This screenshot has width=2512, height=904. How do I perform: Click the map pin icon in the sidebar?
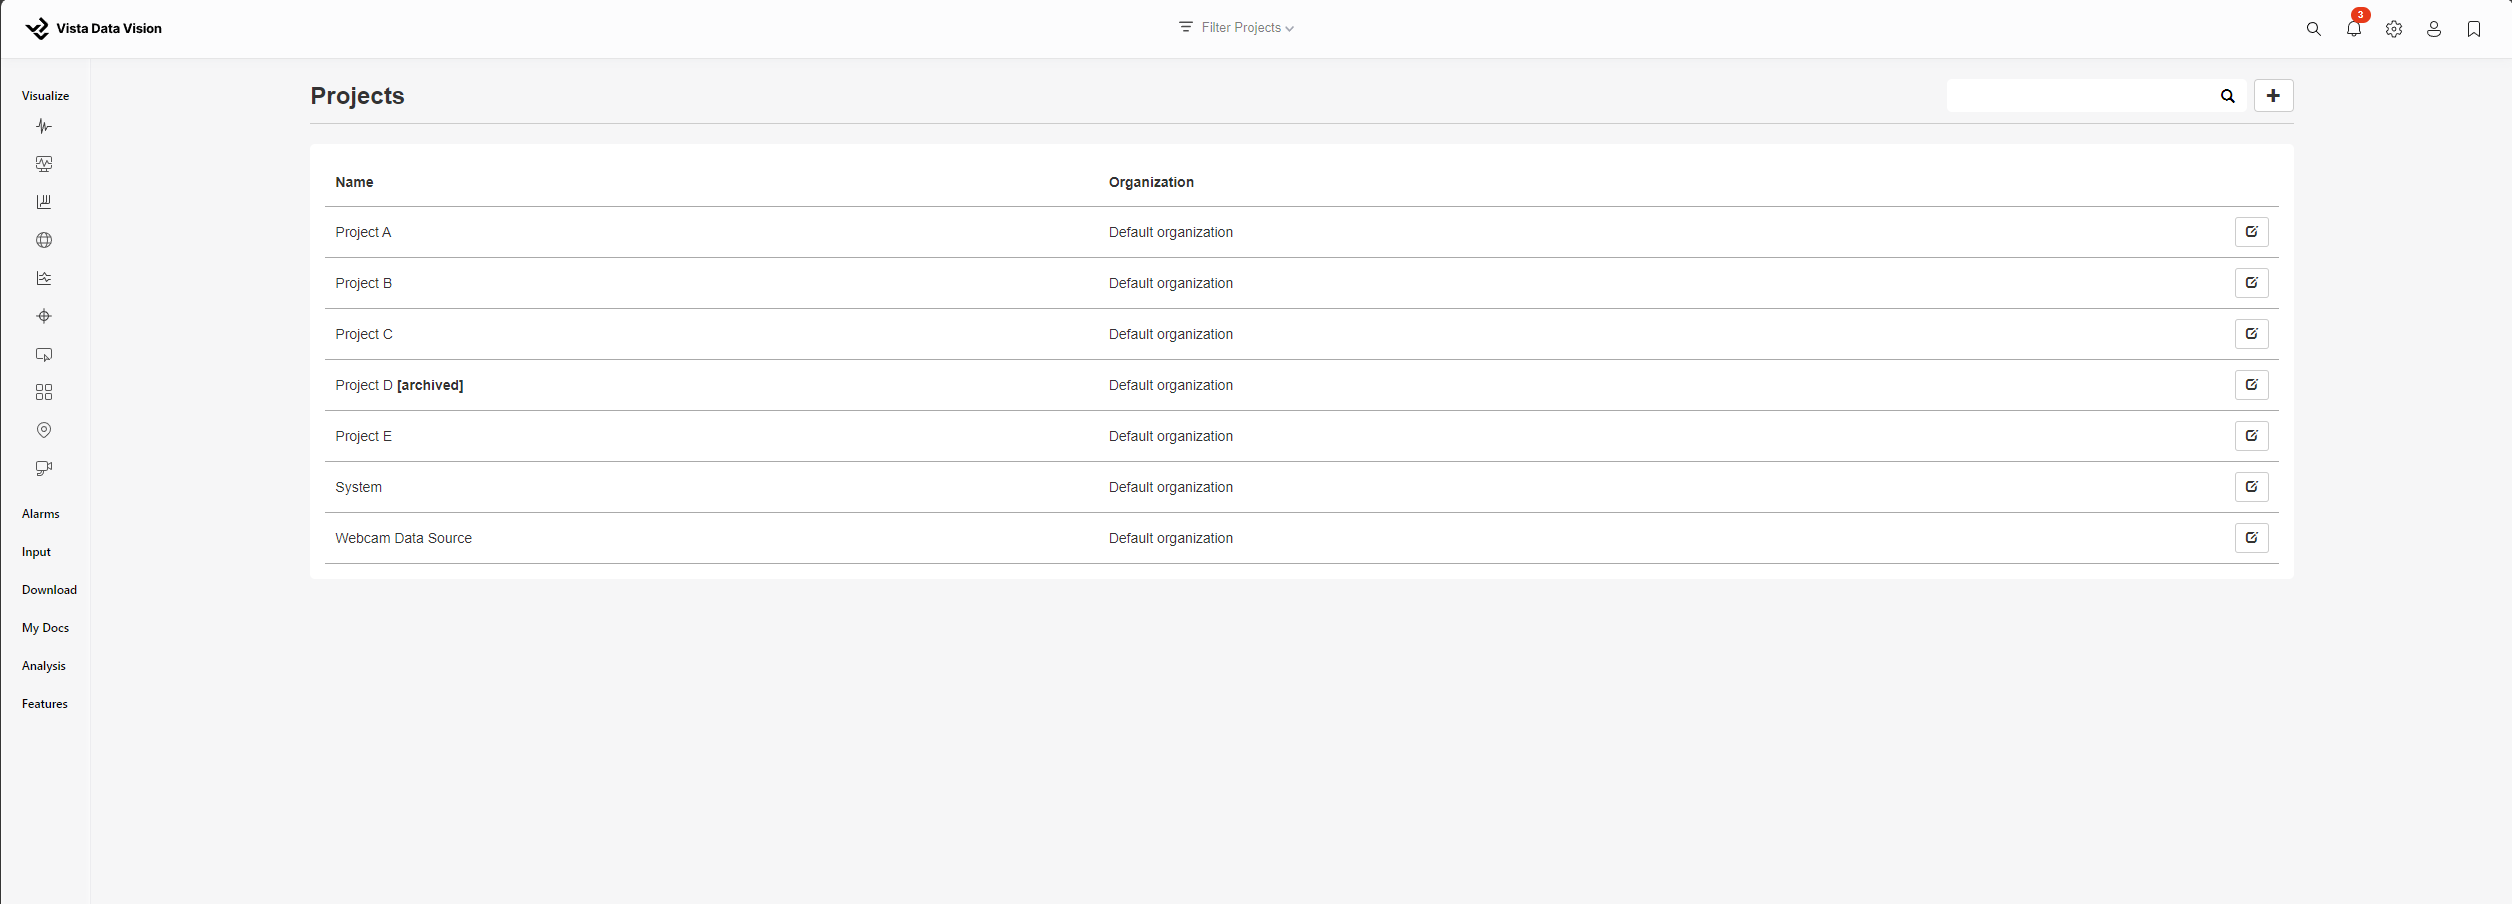(44, 430)
